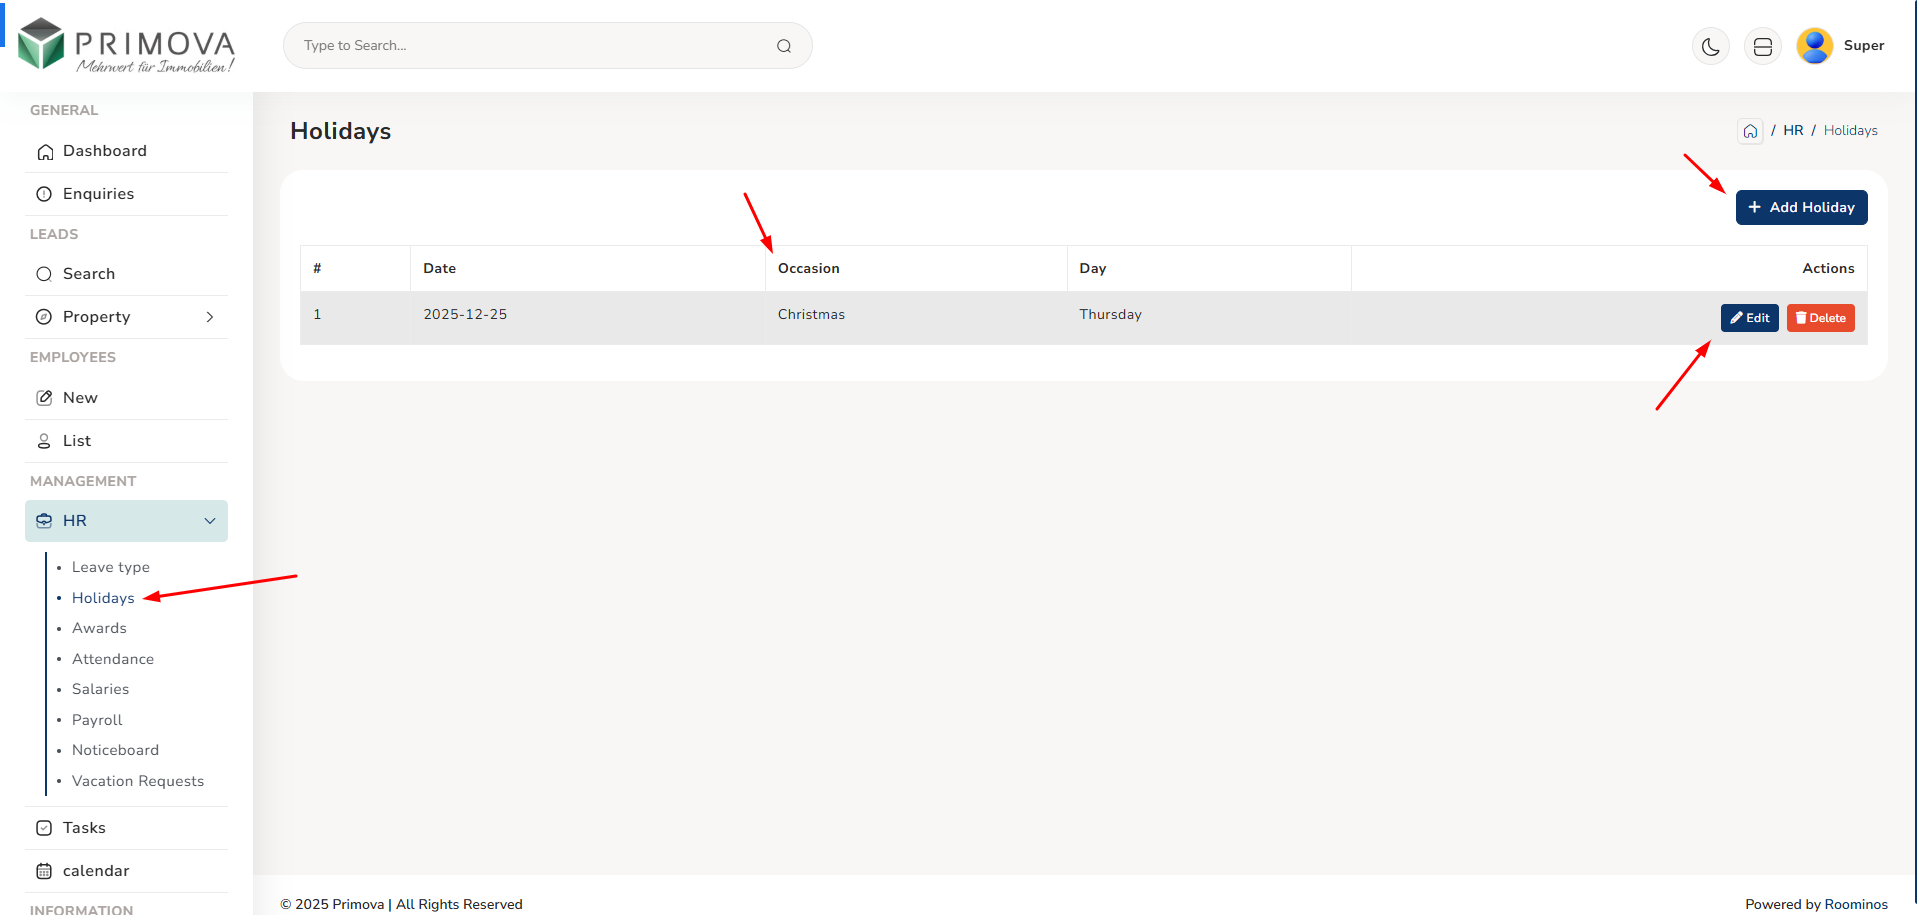This screenshot has height=915, width=1917.
Task: Open Dashboard from the sidebar
Action: [104, 151]
